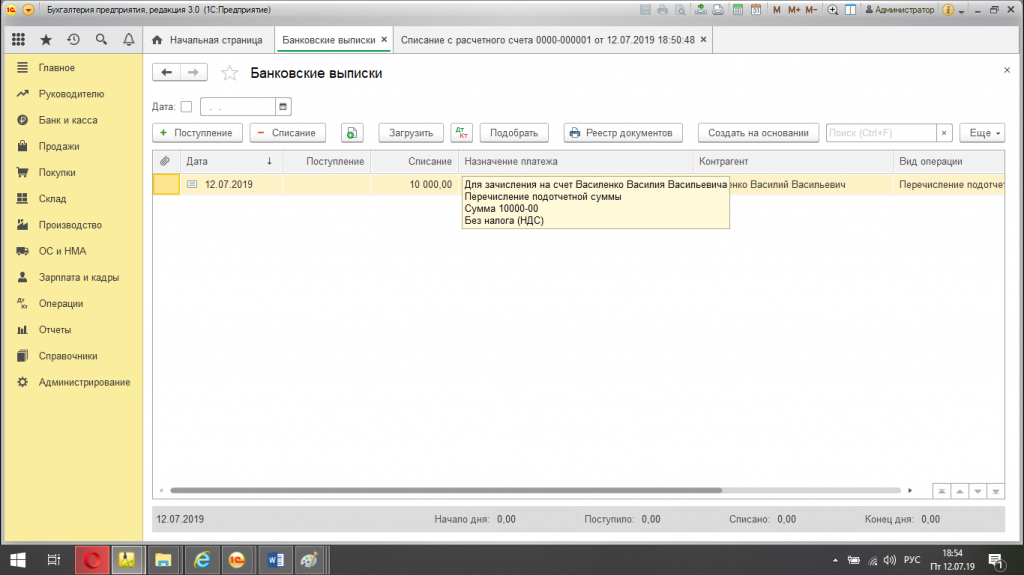This screenshot has width=1024, height=575.
Task: Open Покупки section
Action: (x=73, y=172)
